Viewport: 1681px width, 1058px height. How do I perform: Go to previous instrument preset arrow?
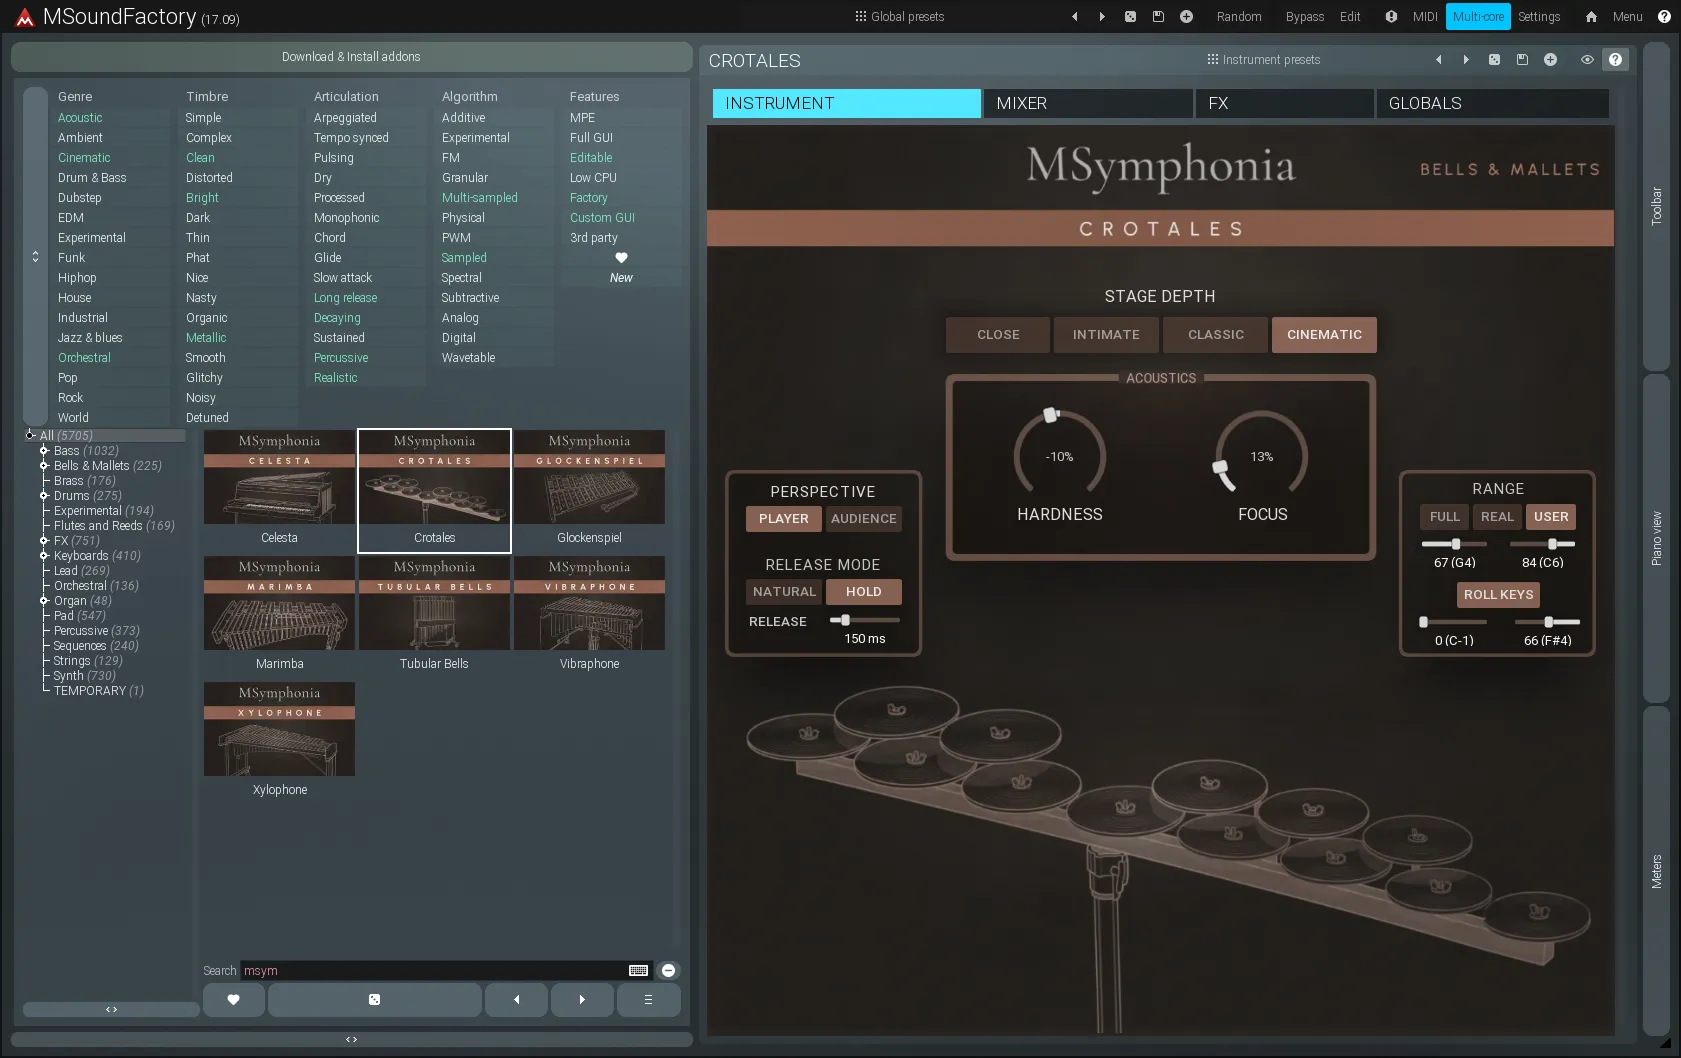1439,60
